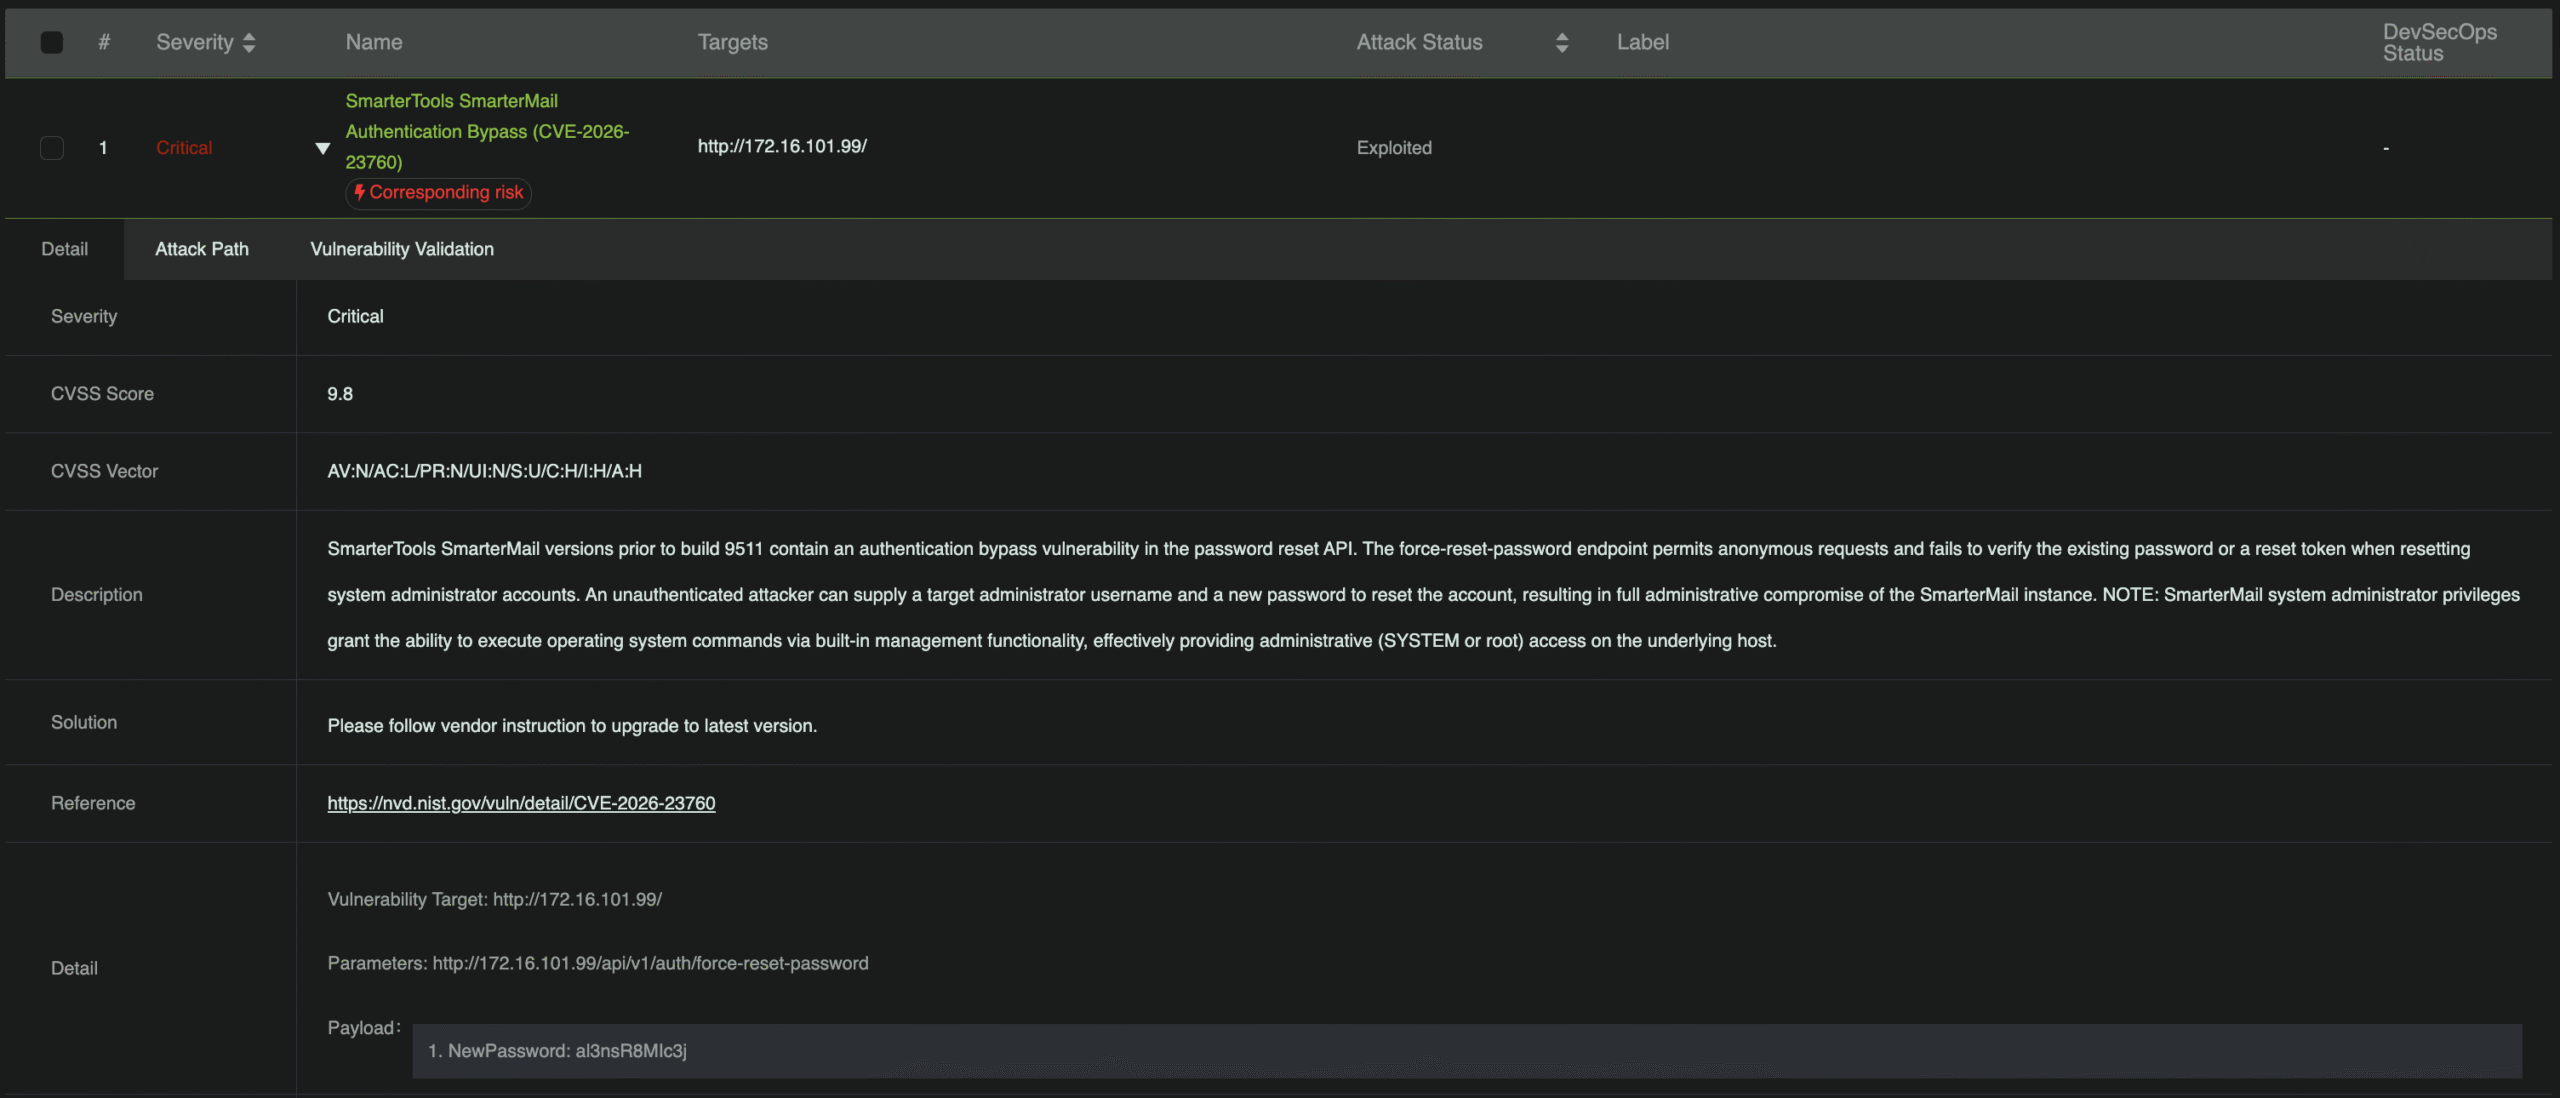Click the Label column header
The image size is (2560, 1098).
click(1642, 42)
